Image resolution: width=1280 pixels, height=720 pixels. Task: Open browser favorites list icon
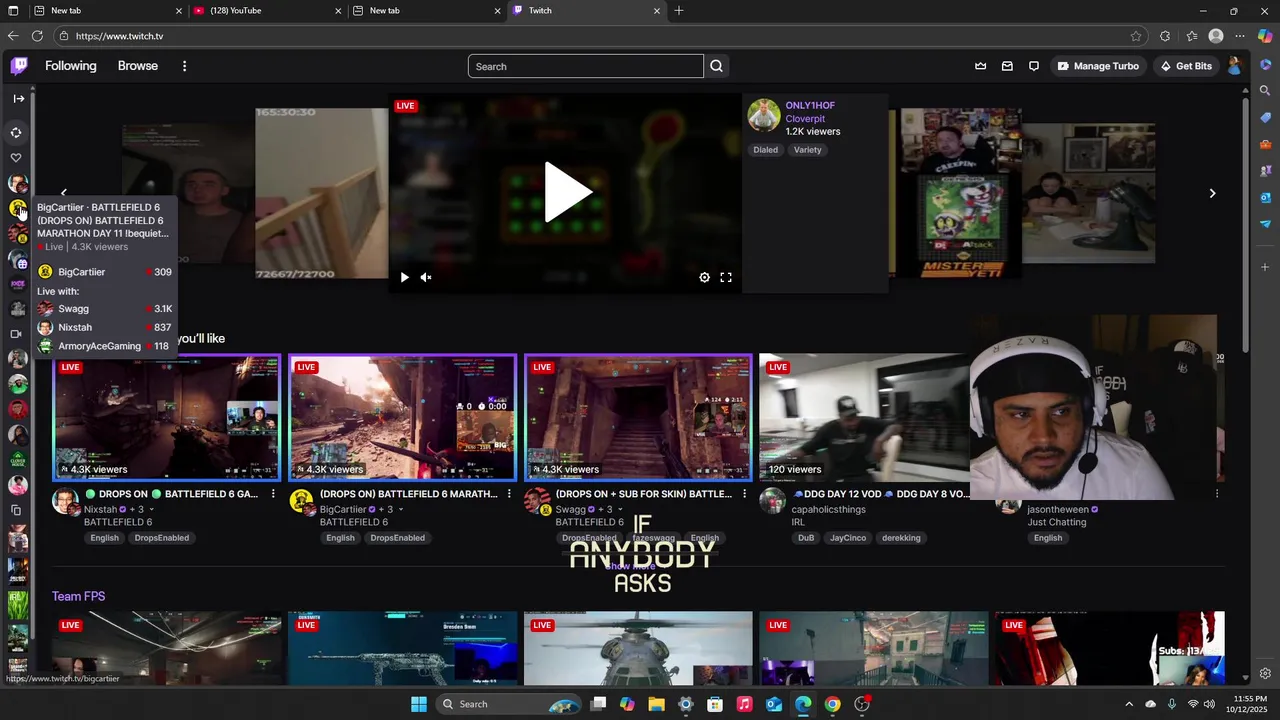click(x=1192, y=36)
